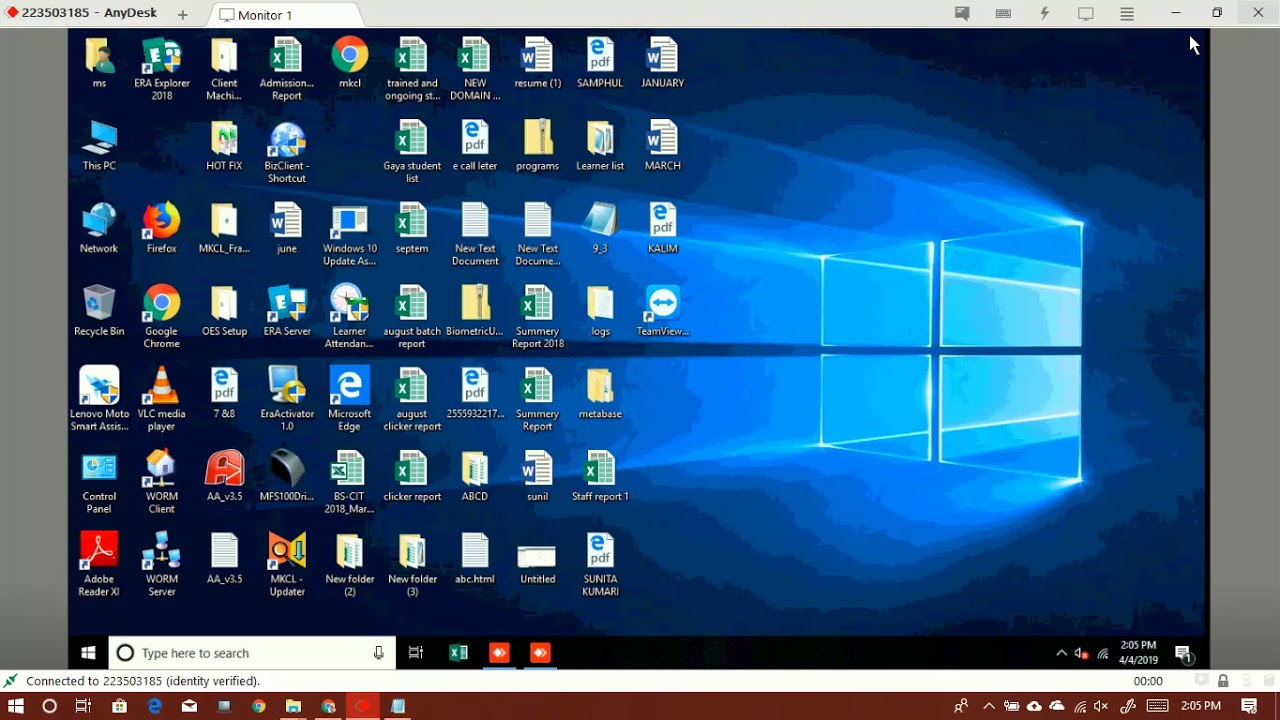1280x720 pixels.
Task: Select the JANUARY Word document
Action: 662,63
